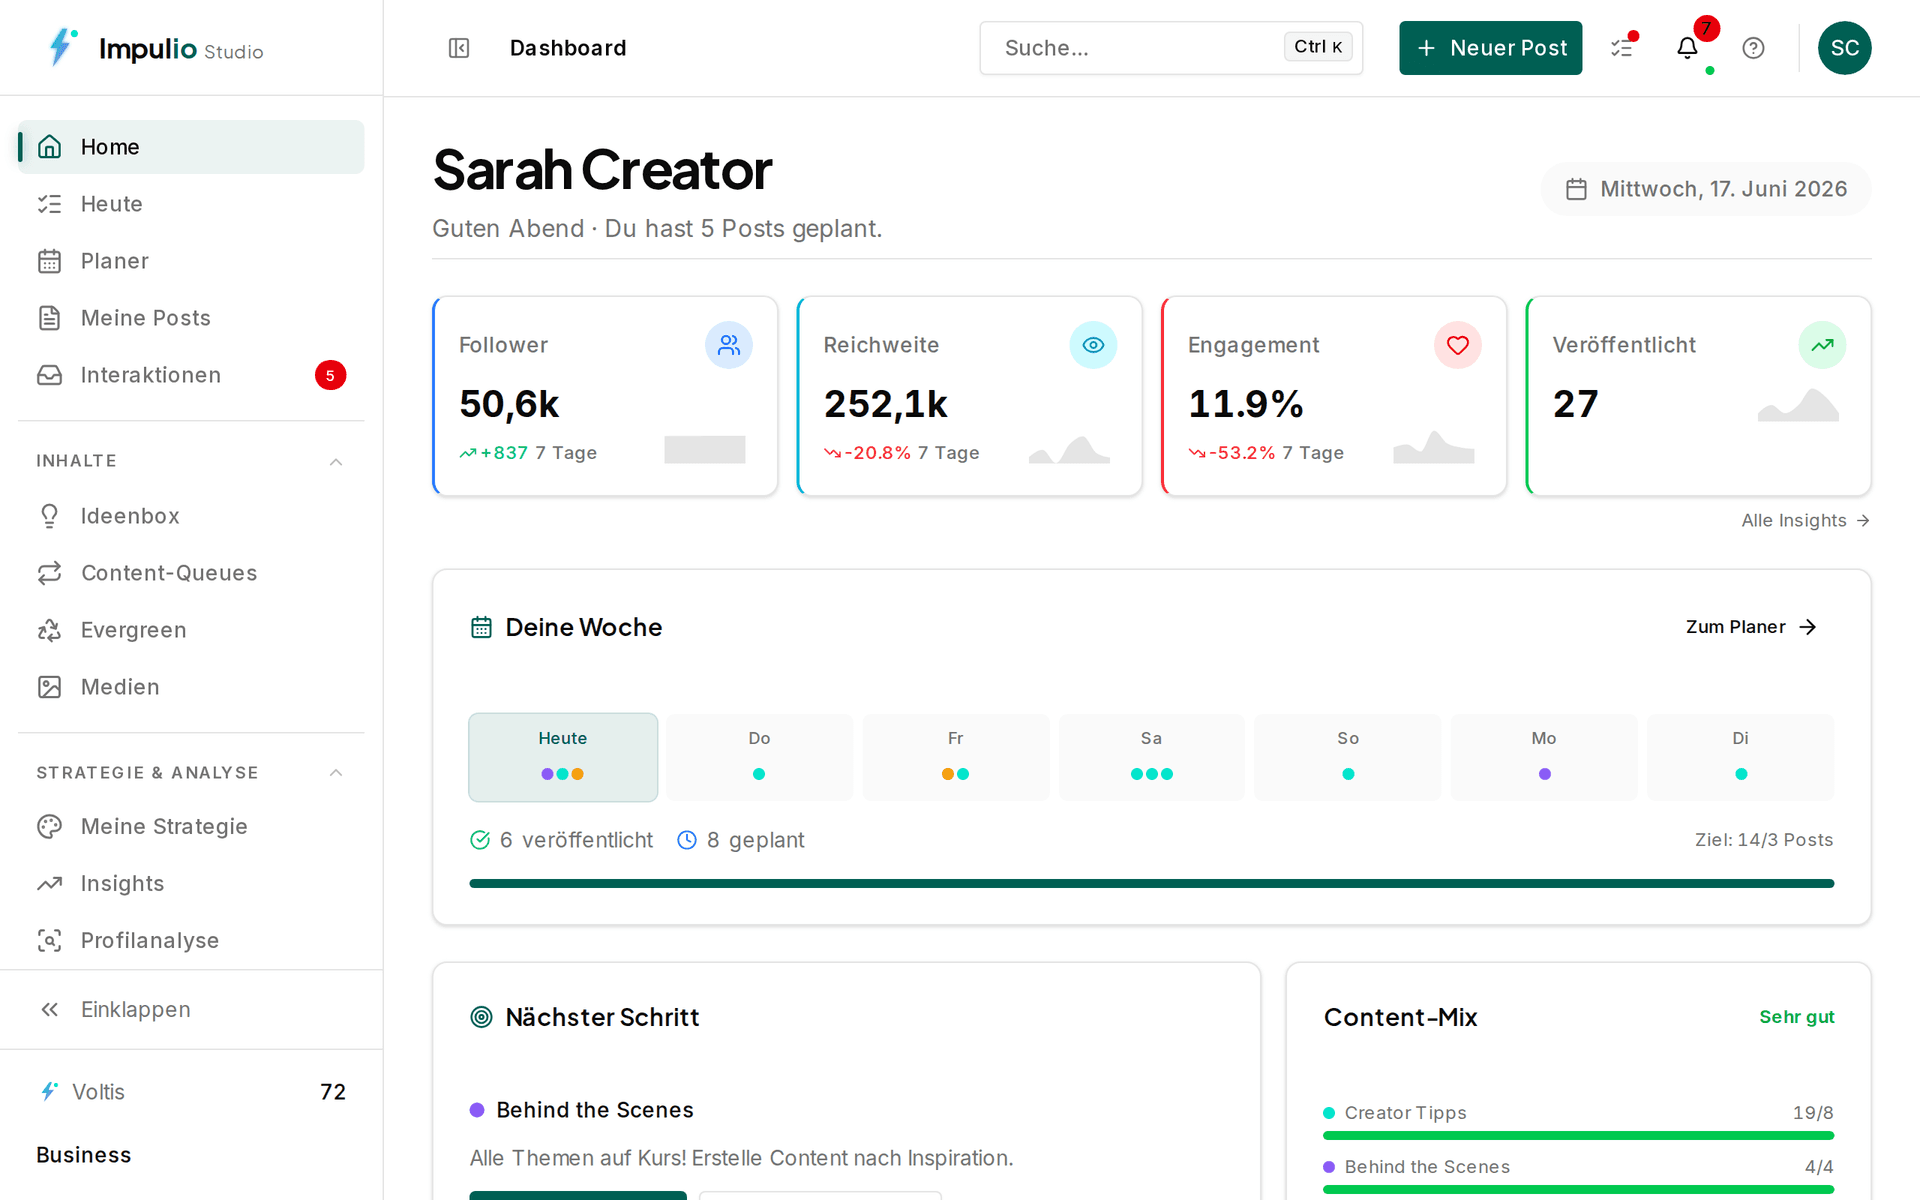This screenshot has width=1920, height=1200.
Task: Click the Heute checklist icon in sidebar
Action: coord(50,204)
